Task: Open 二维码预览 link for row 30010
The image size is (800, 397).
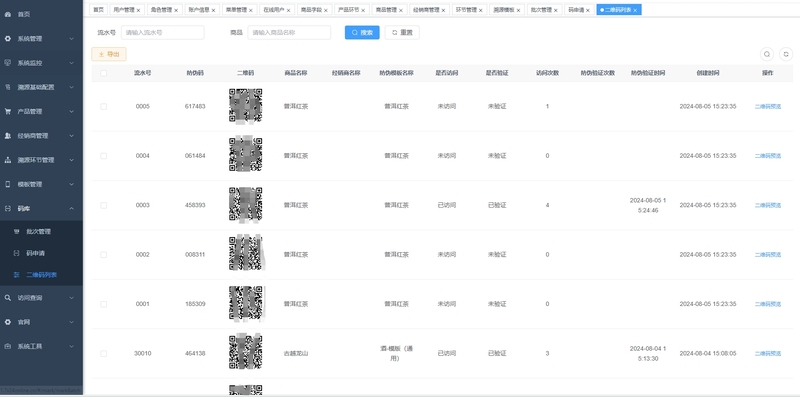Action: pos(768,354)
